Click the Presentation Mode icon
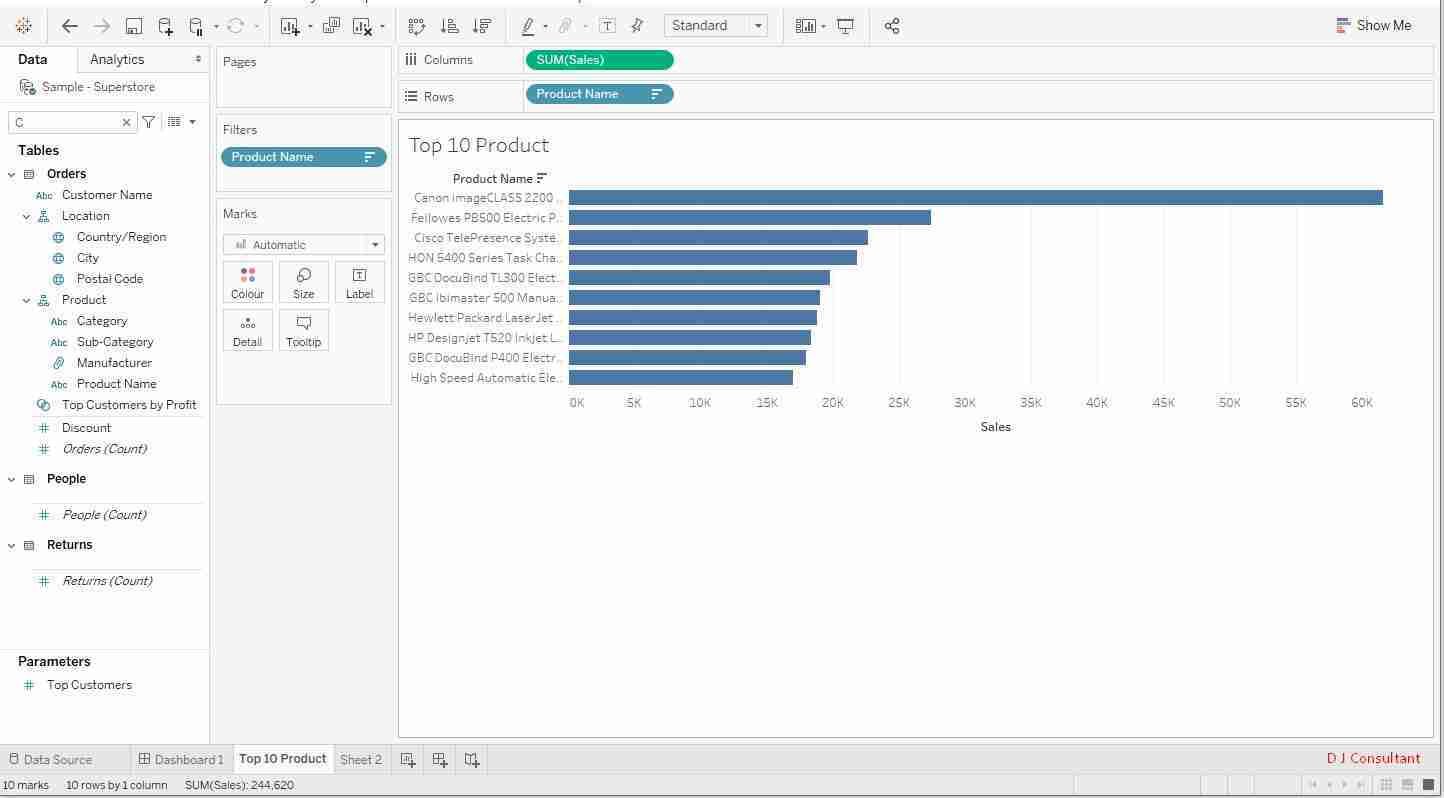 [845, 26]
